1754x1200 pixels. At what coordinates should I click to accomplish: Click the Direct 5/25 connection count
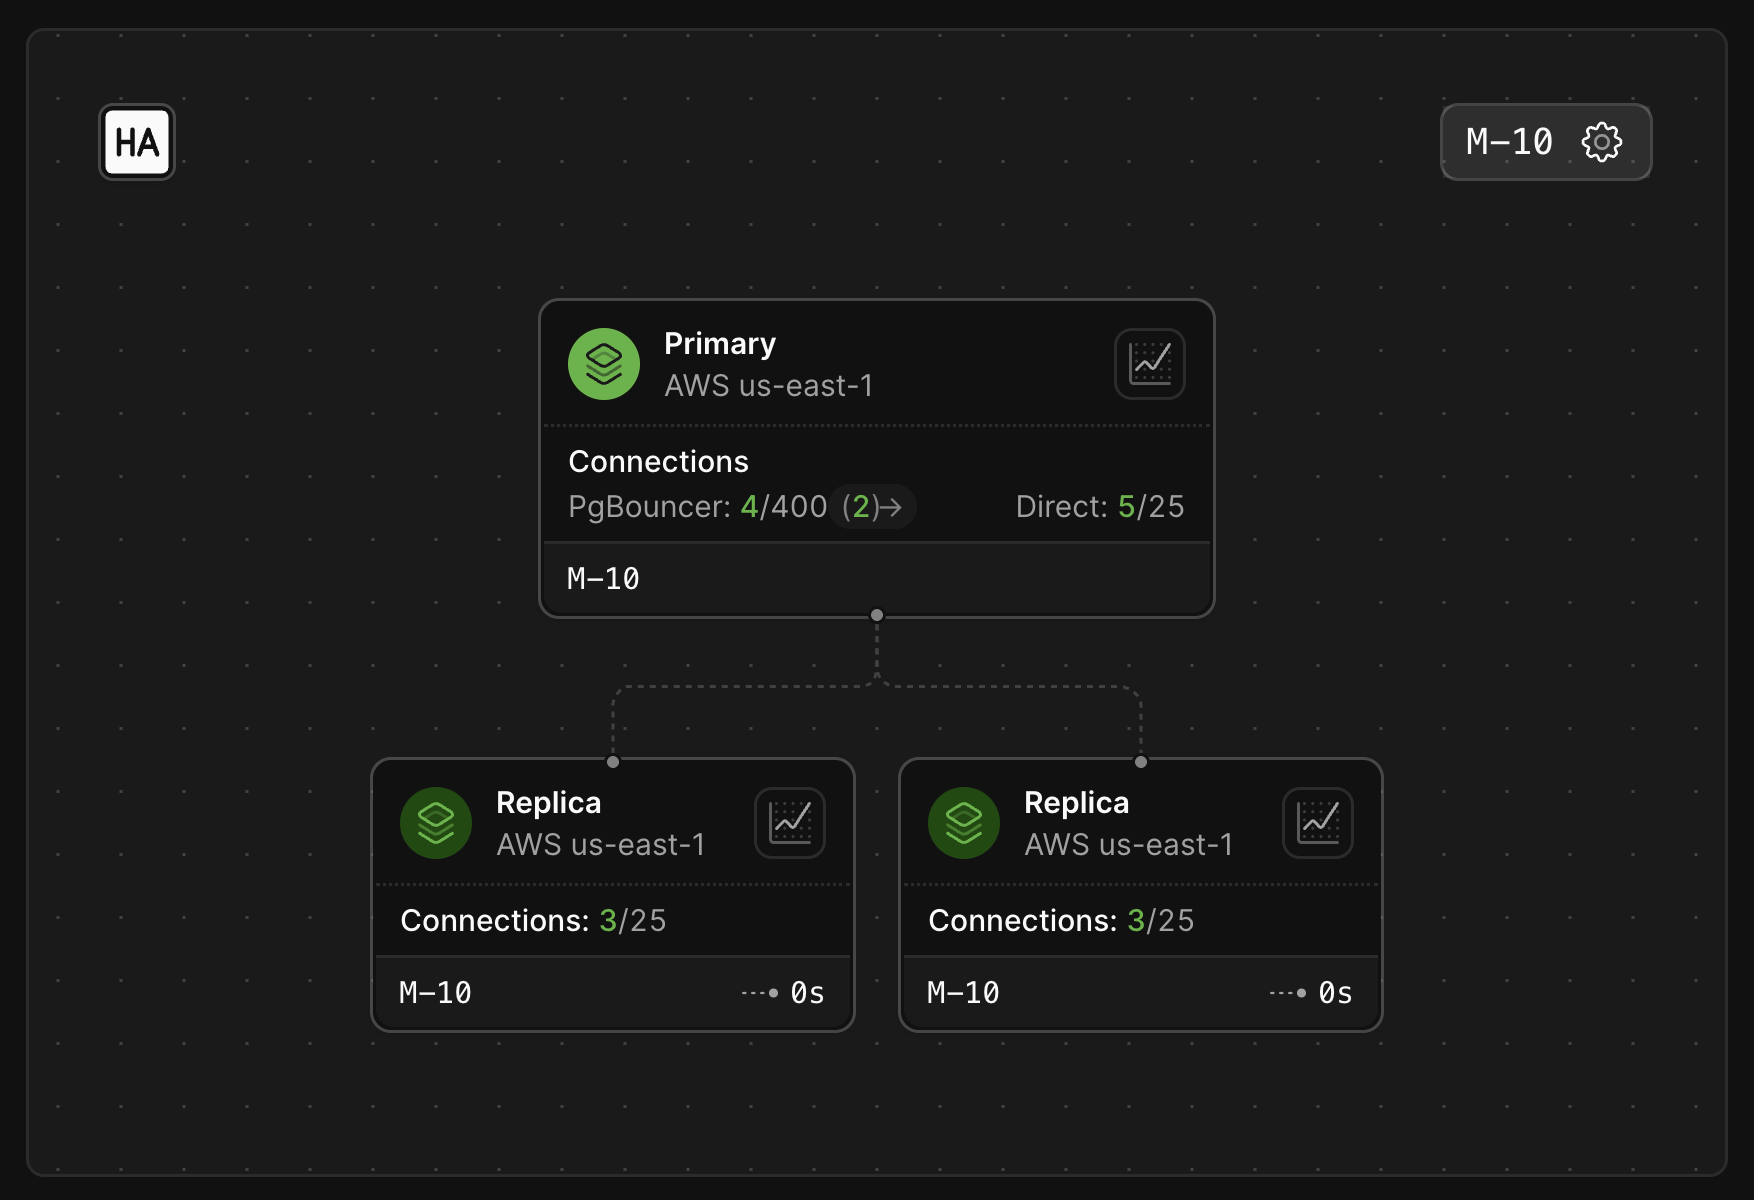click(x=1099, y=507)
